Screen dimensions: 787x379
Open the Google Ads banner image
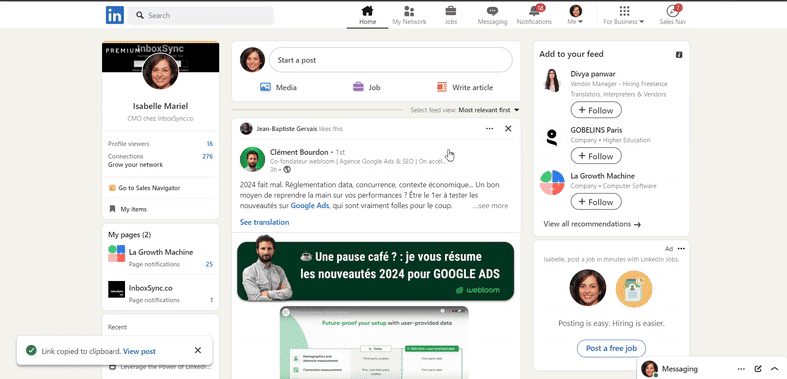click(x=375, y=271)
